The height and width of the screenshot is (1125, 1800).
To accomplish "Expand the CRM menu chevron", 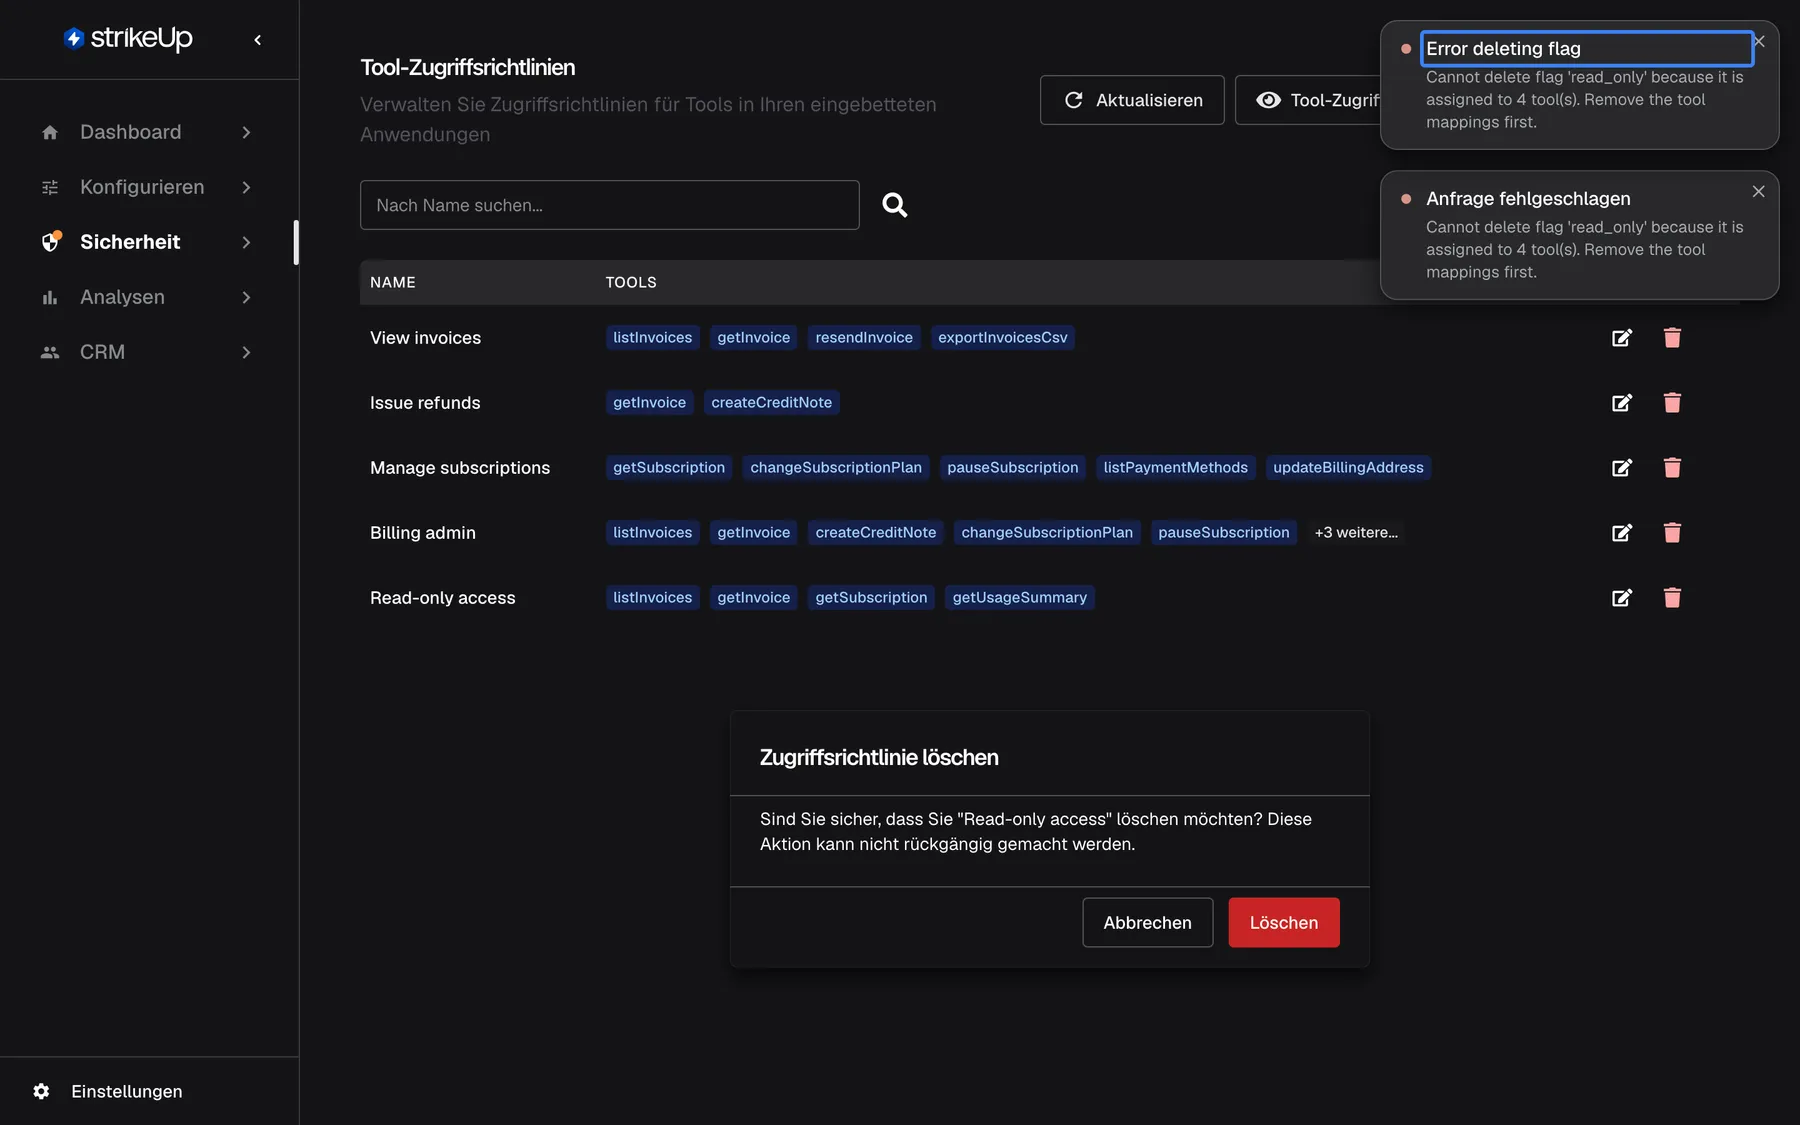I will (x=246, y=352).
